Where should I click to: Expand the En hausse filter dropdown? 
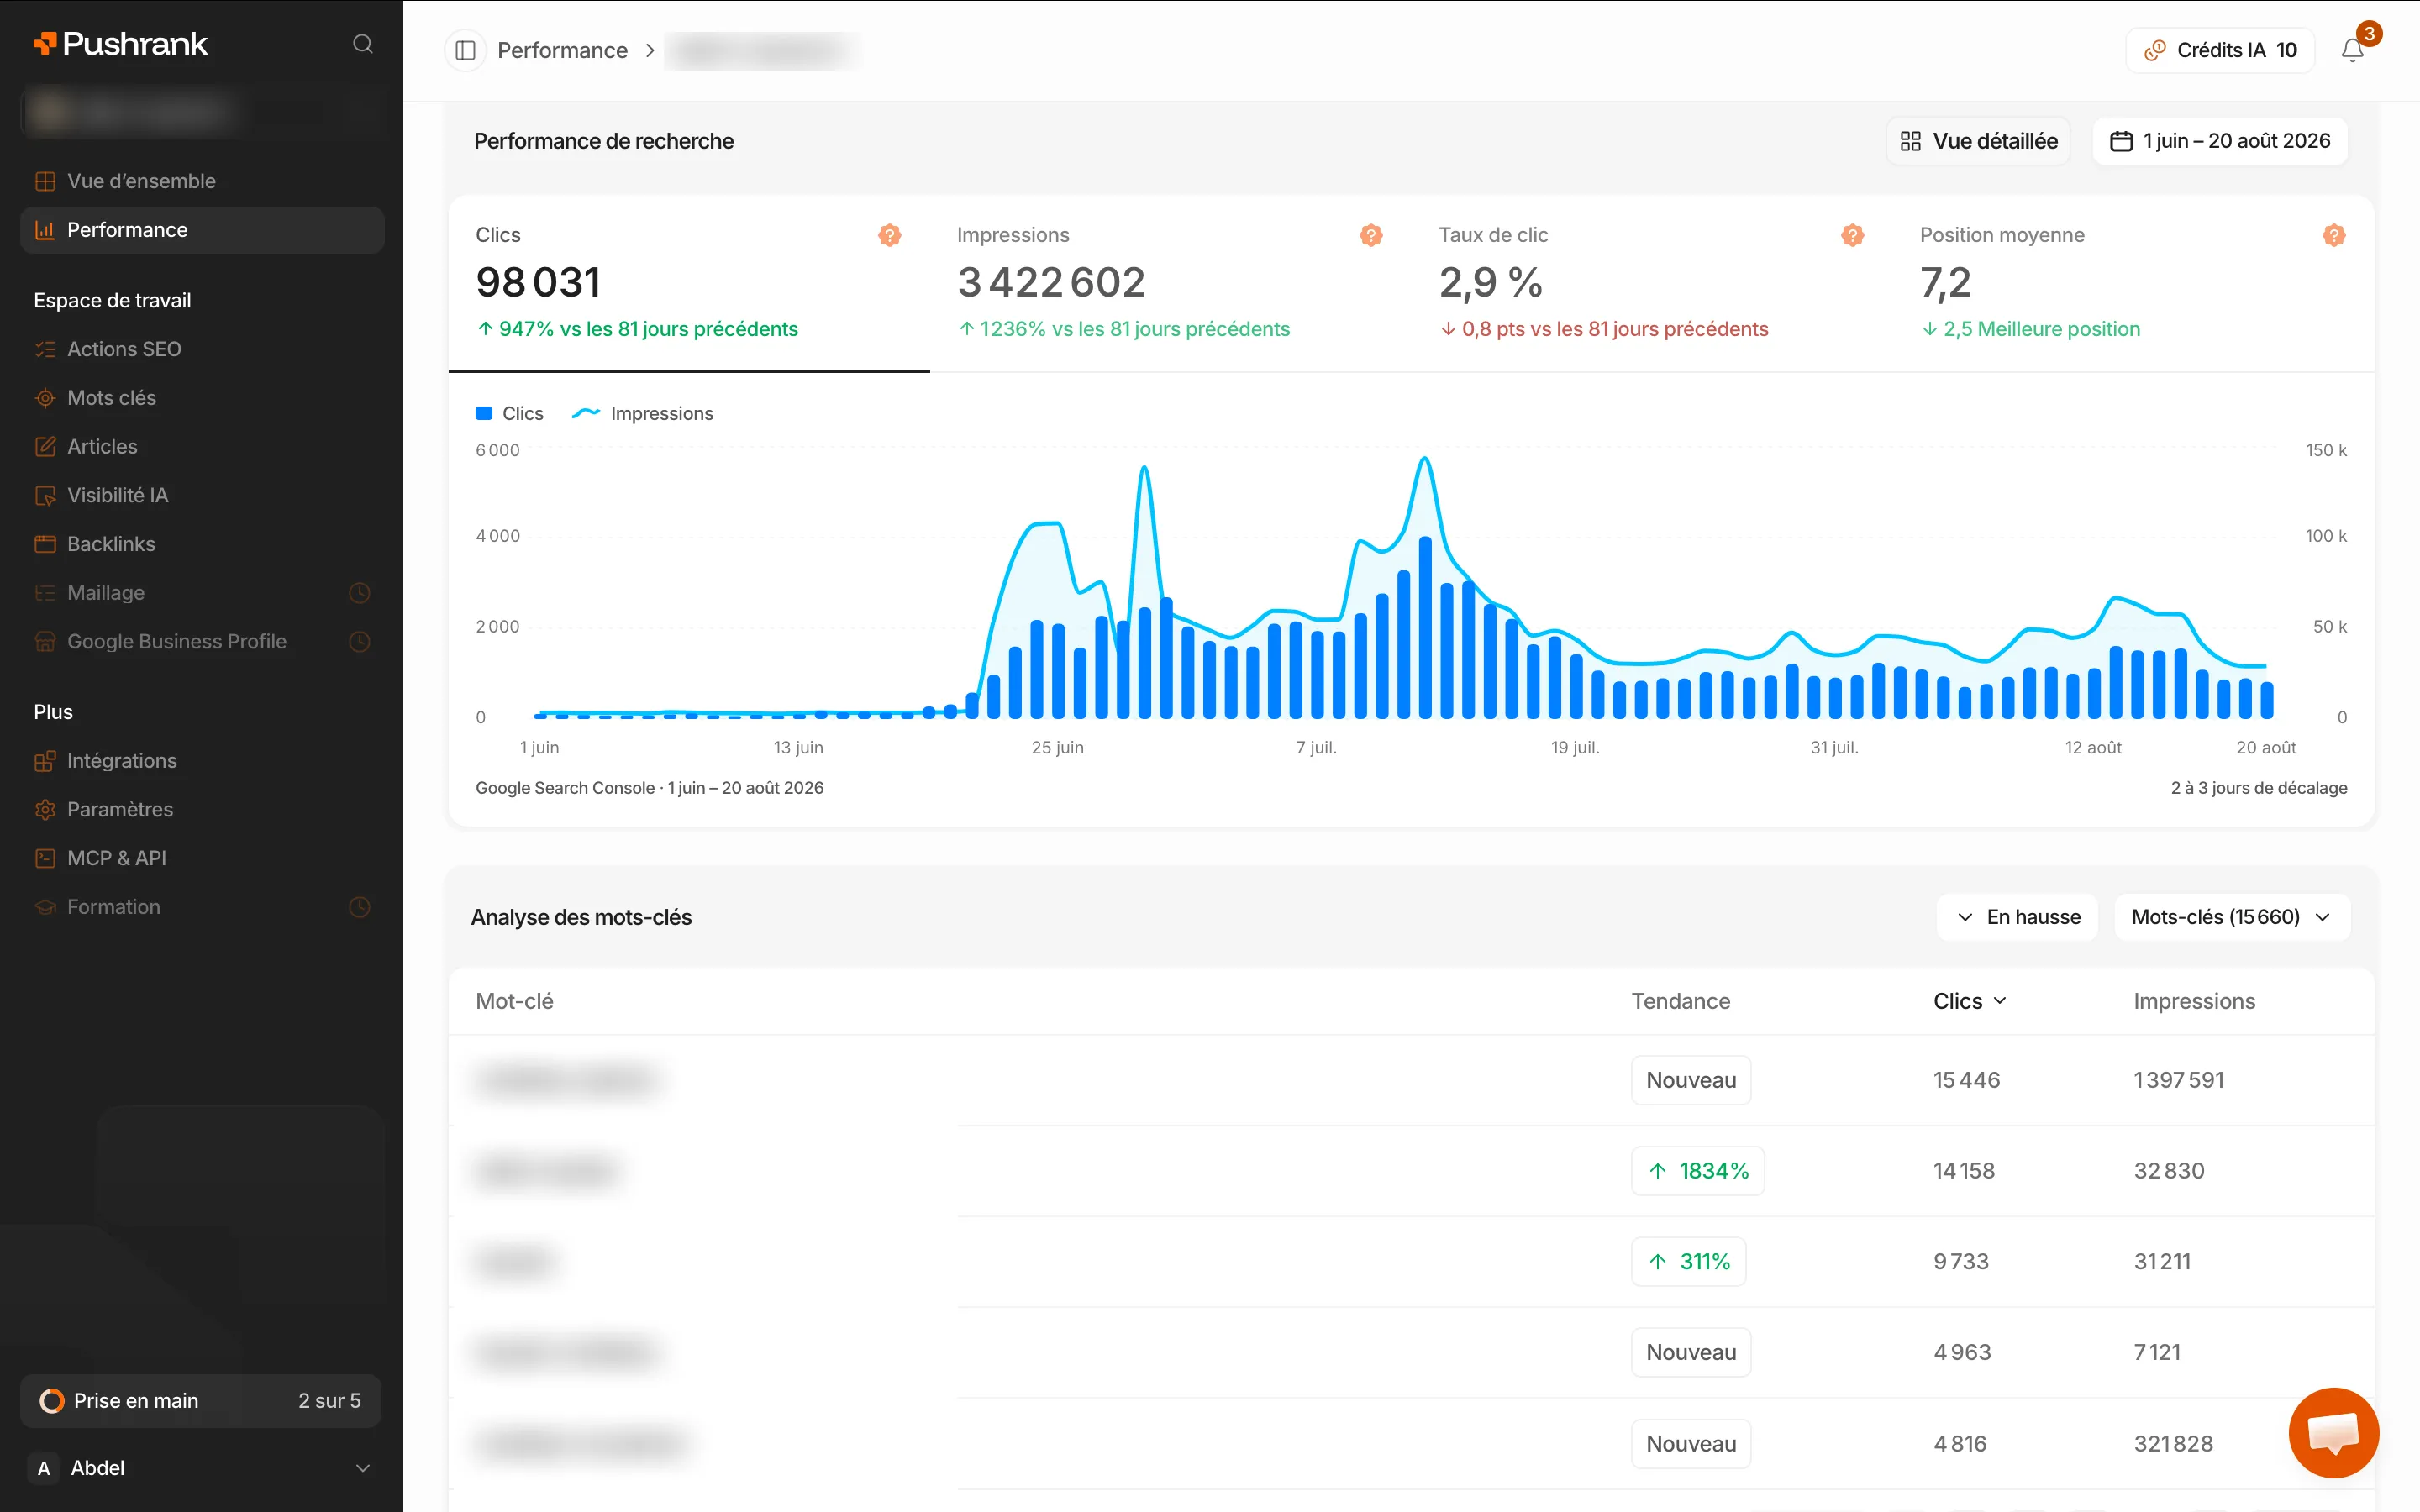(x=2017, y=917)
